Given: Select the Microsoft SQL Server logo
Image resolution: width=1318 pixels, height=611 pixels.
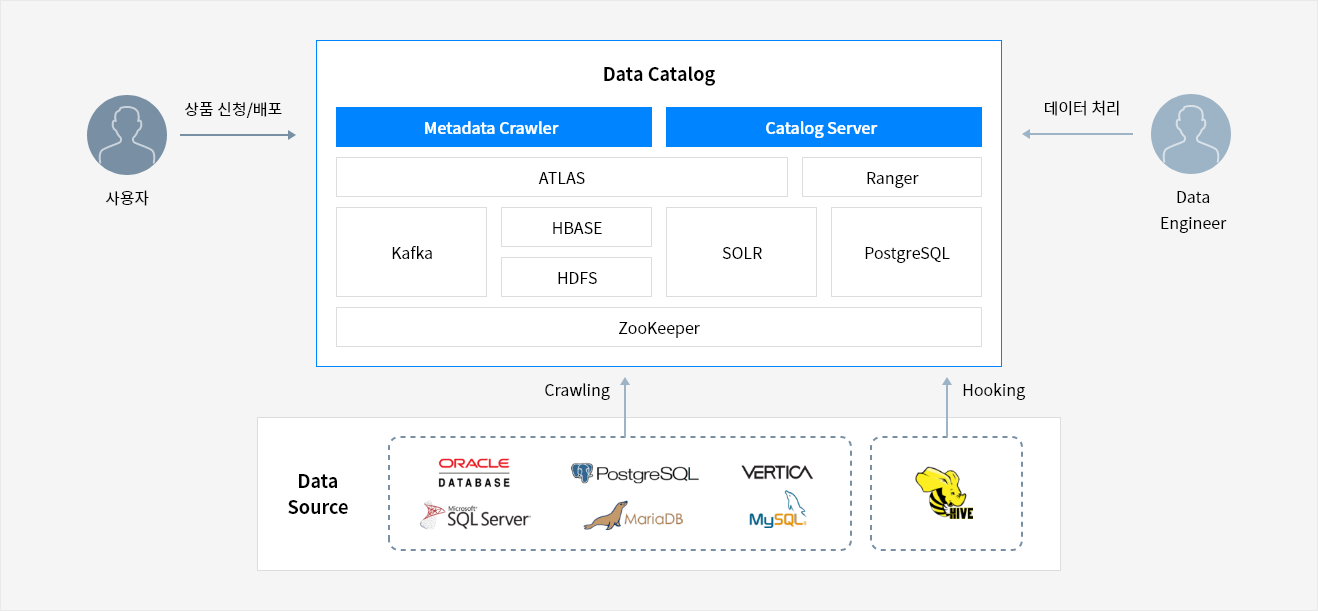Looking at the screenshot, I should [x=475, y=516].
